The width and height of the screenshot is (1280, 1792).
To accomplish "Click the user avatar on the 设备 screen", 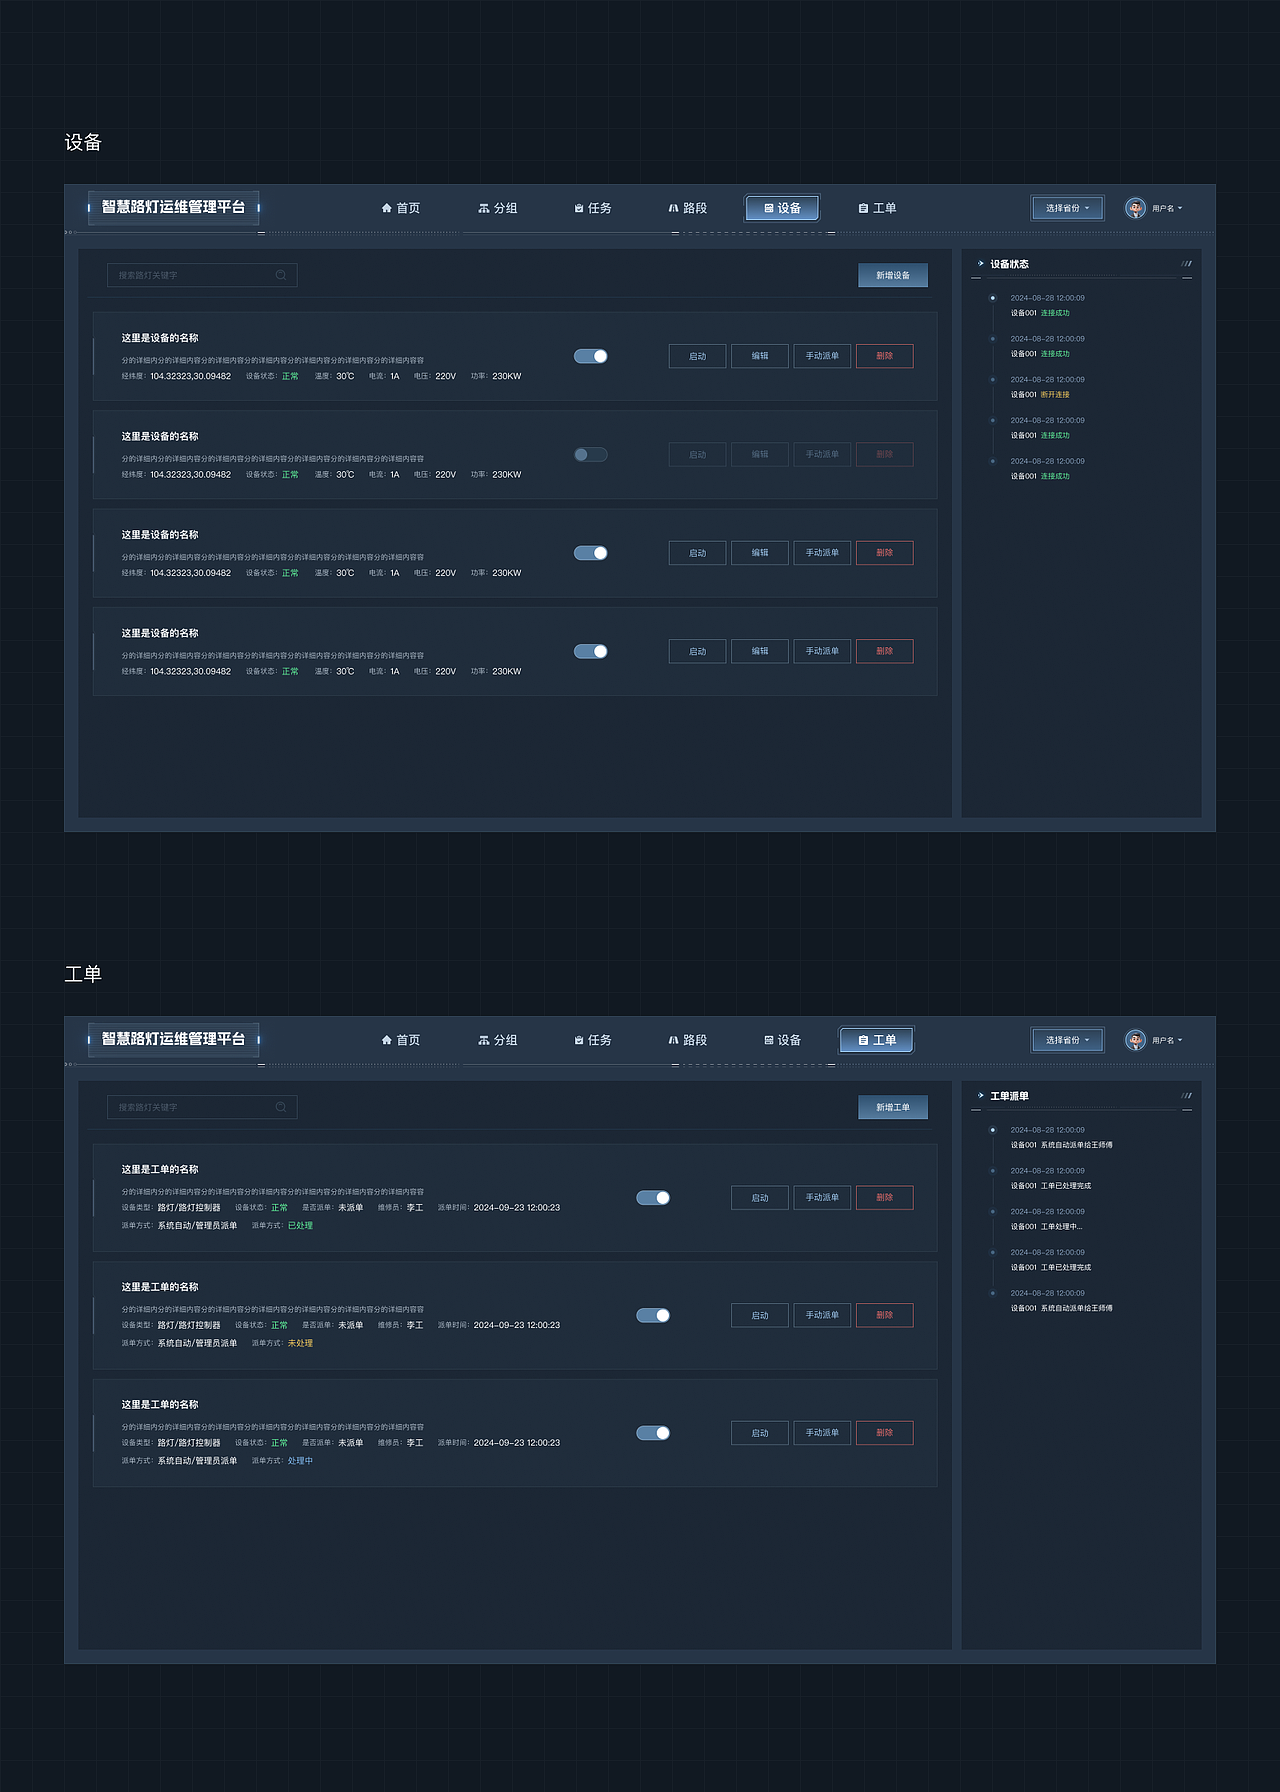I will (x=1135, y=208).
